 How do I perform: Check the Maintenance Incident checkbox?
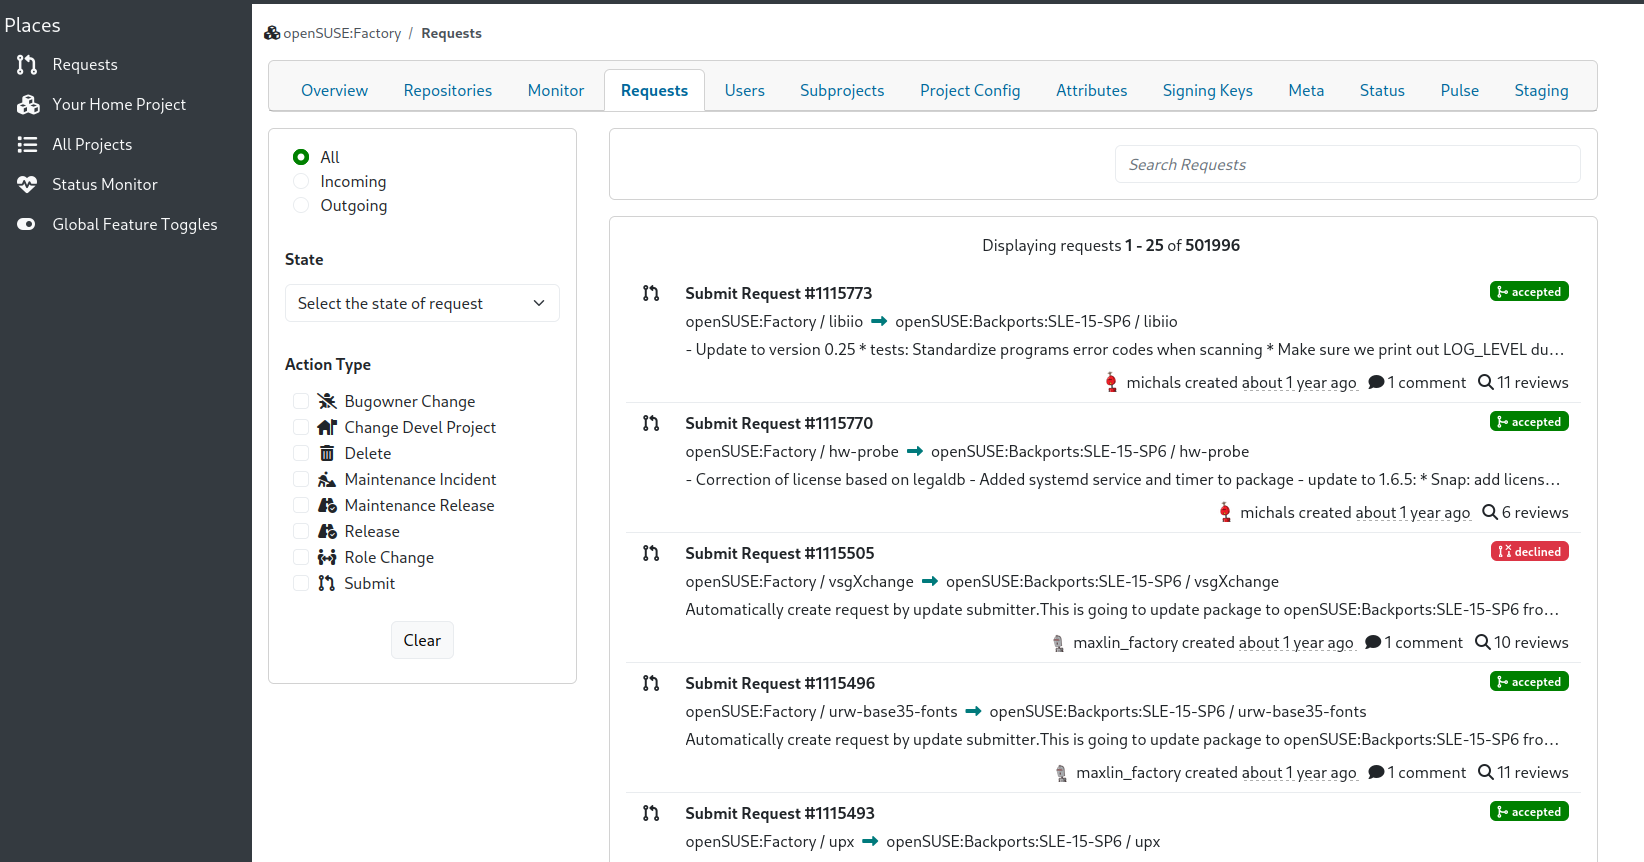click(x=301, y=479)
